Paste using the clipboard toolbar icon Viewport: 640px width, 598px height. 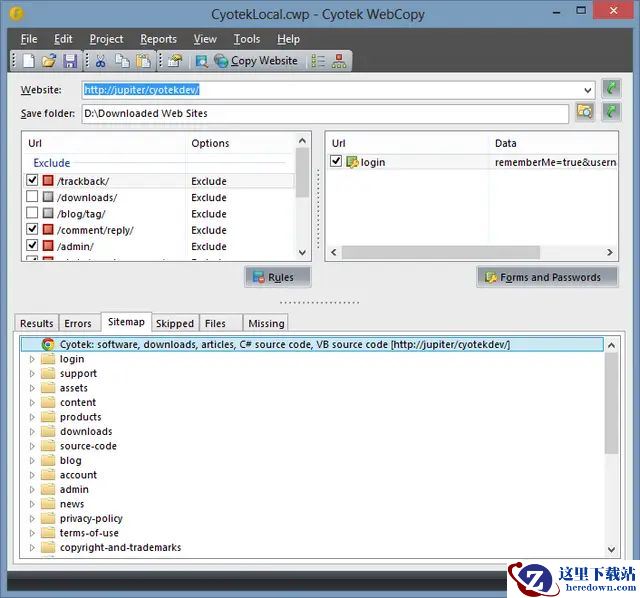[143, 61]
